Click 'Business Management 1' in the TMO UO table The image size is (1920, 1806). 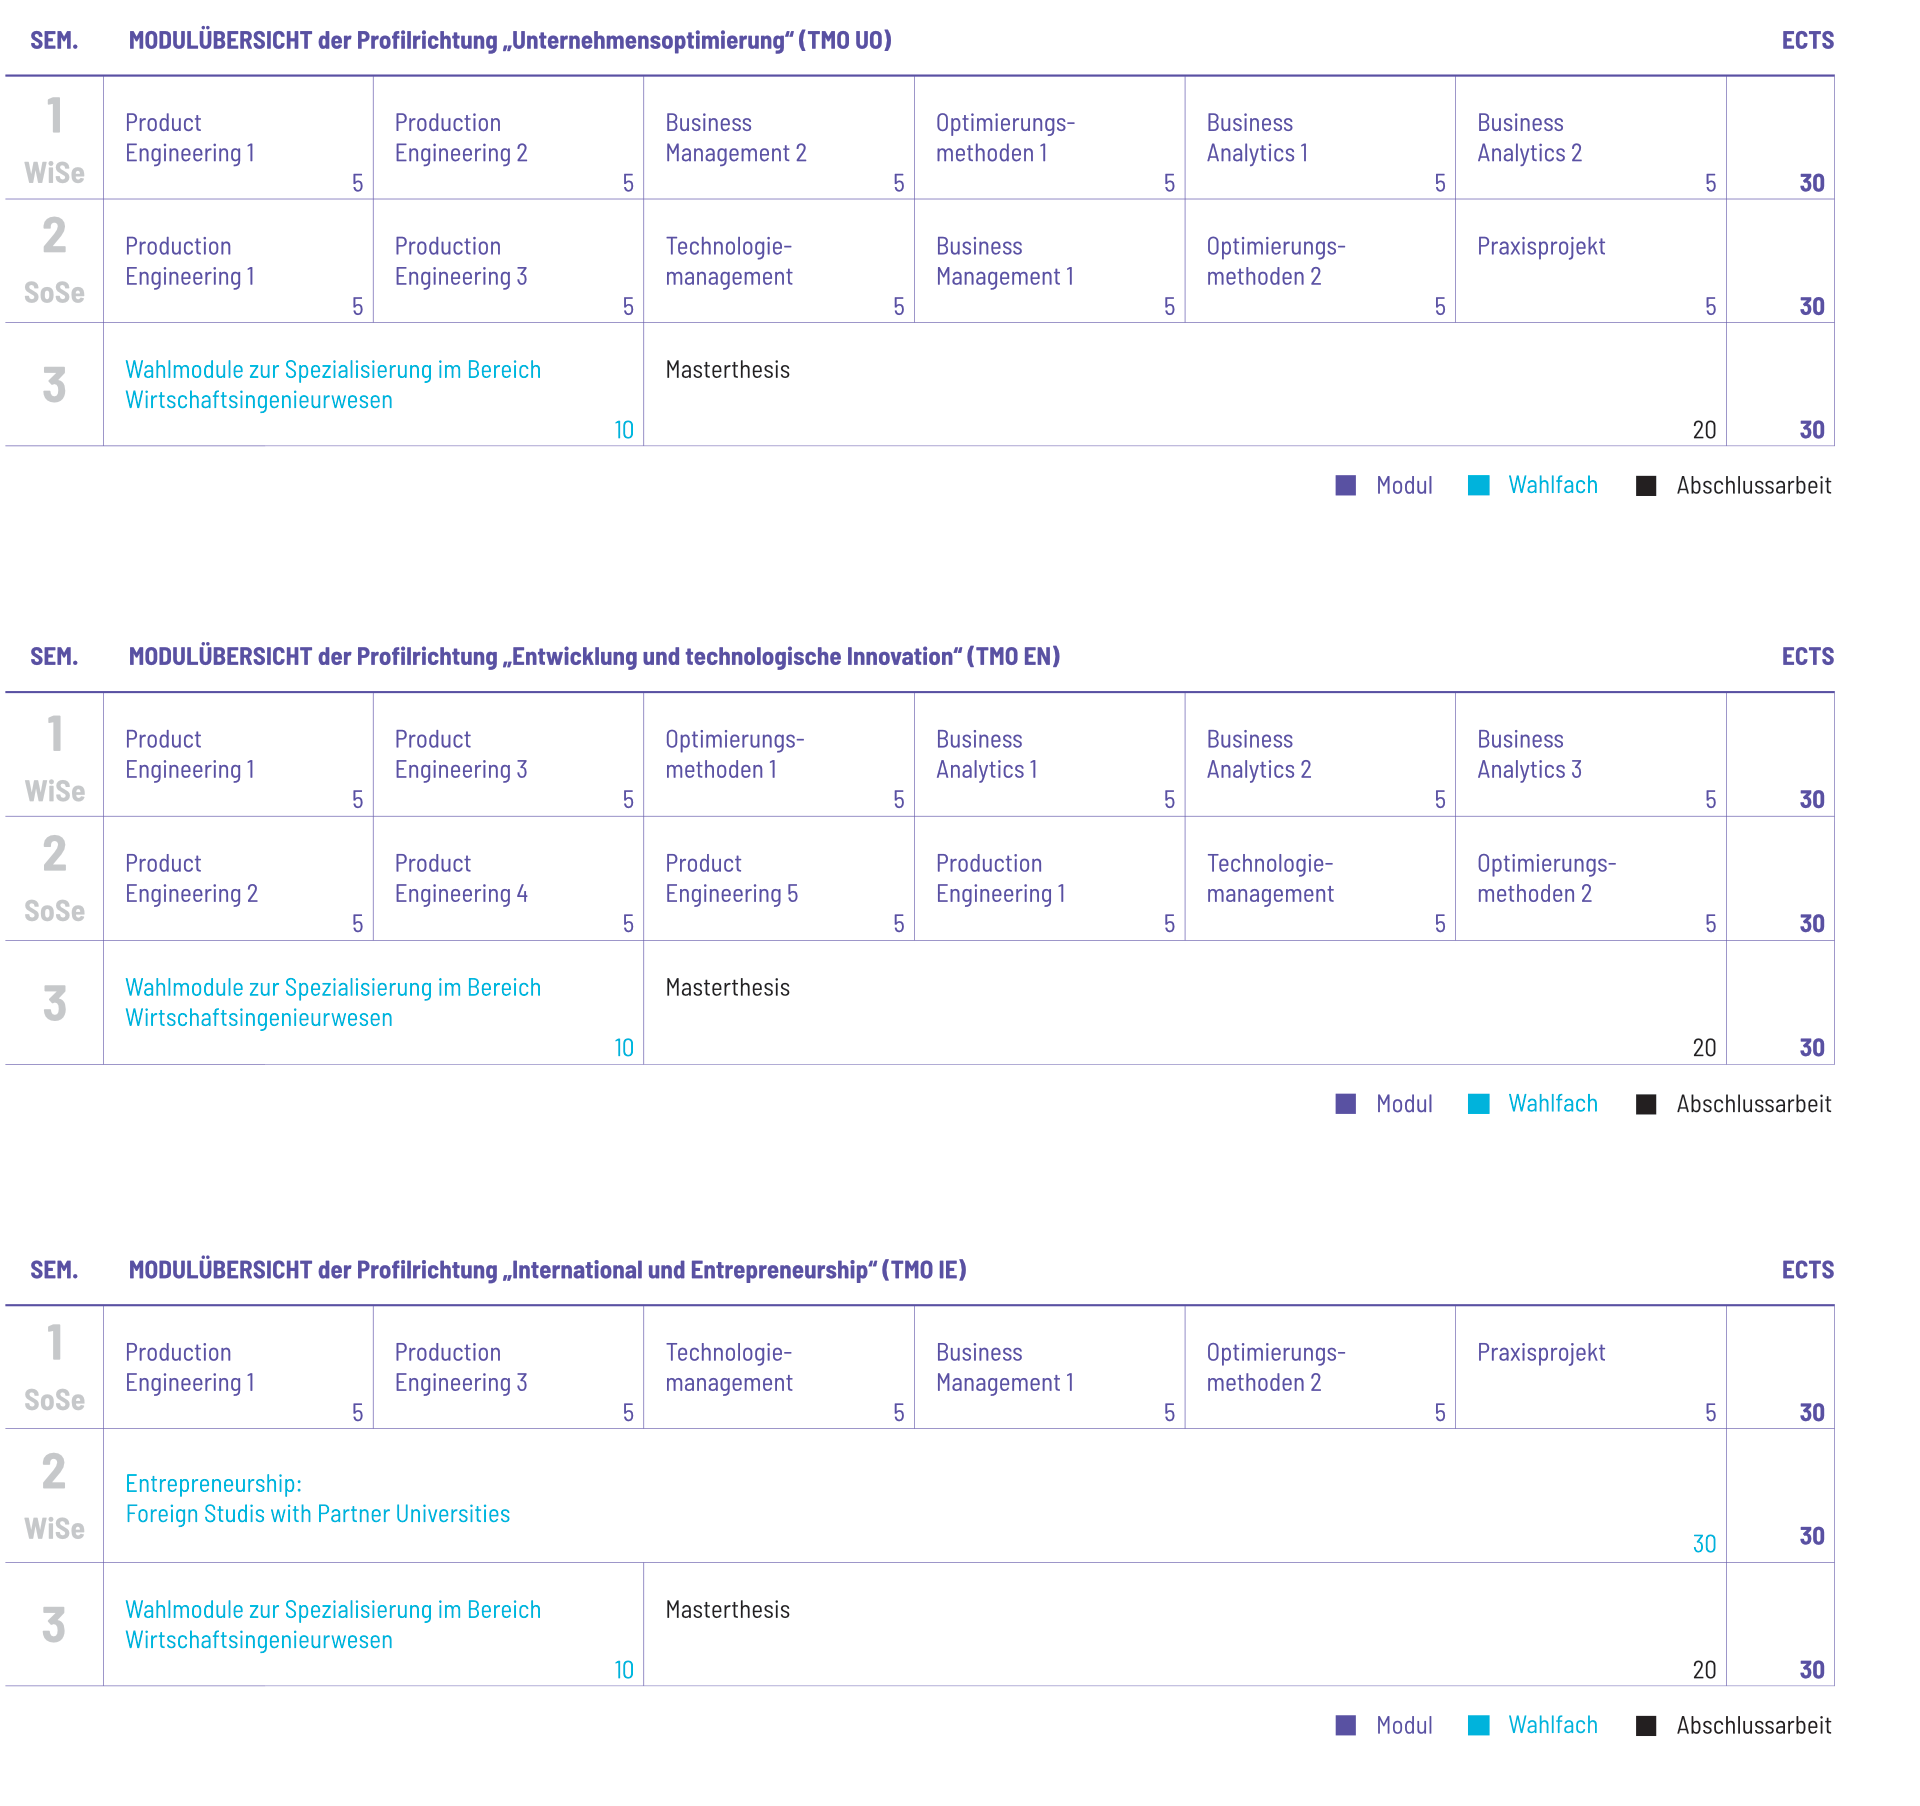point(1005,261)
